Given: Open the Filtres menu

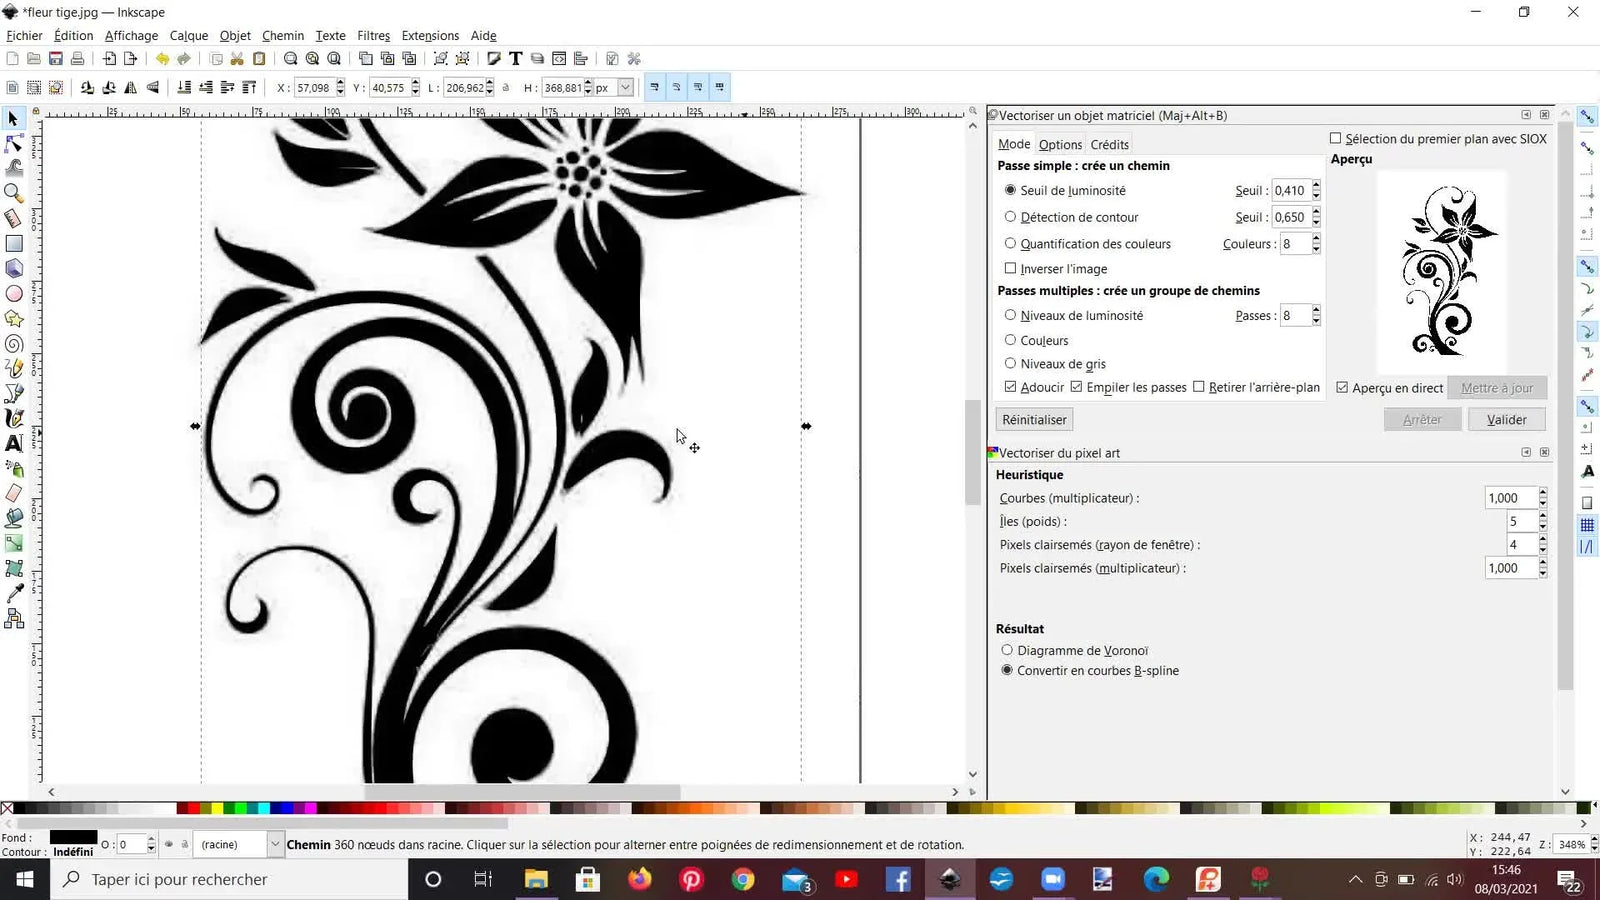Looking at the screenshot, I should (x=373, y=35).
